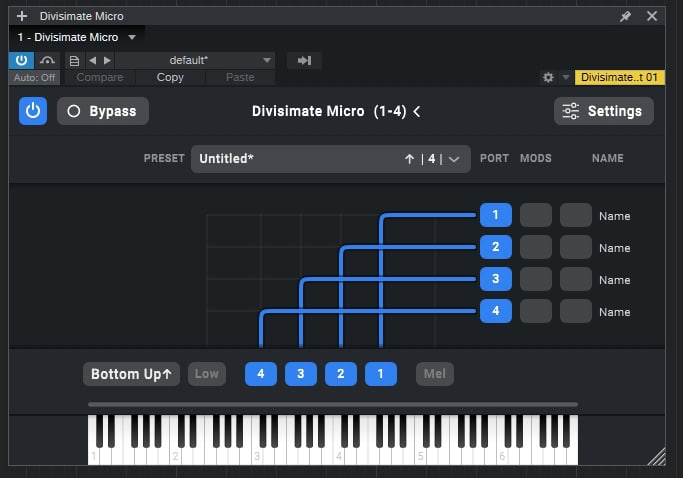Click the plus icon in title bar
This screenshot has width=683, height=478.
[x=22, y=16]
